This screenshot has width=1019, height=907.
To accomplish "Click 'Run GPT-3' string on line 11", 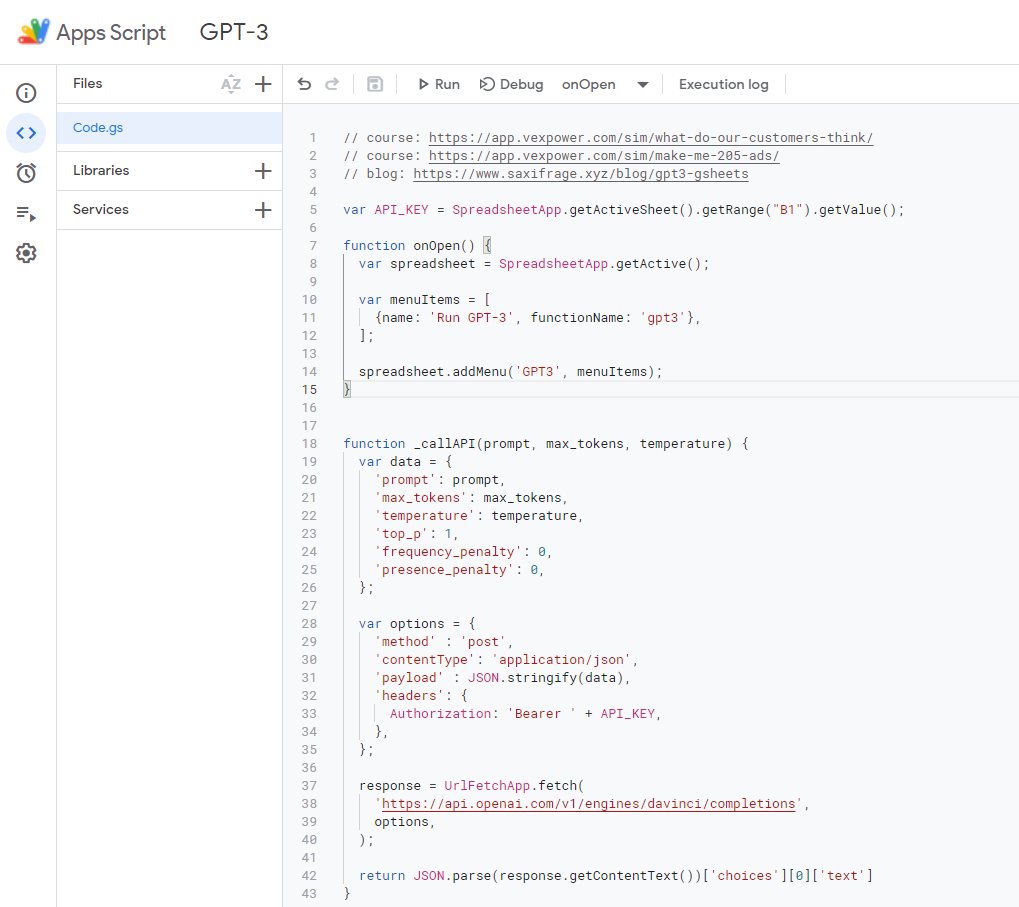I will click(472, 318).
